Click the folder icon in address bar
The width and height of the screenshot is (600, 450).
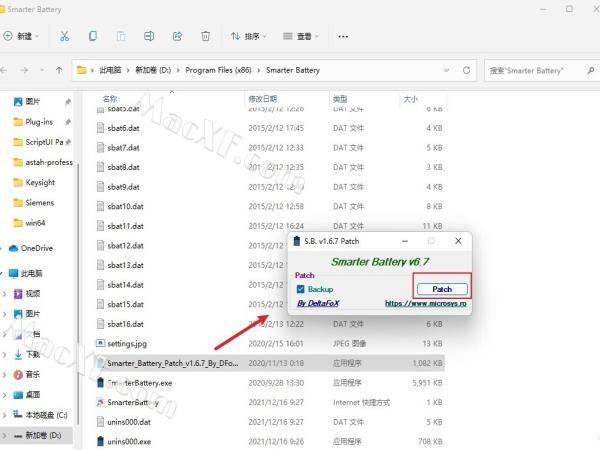82,70
